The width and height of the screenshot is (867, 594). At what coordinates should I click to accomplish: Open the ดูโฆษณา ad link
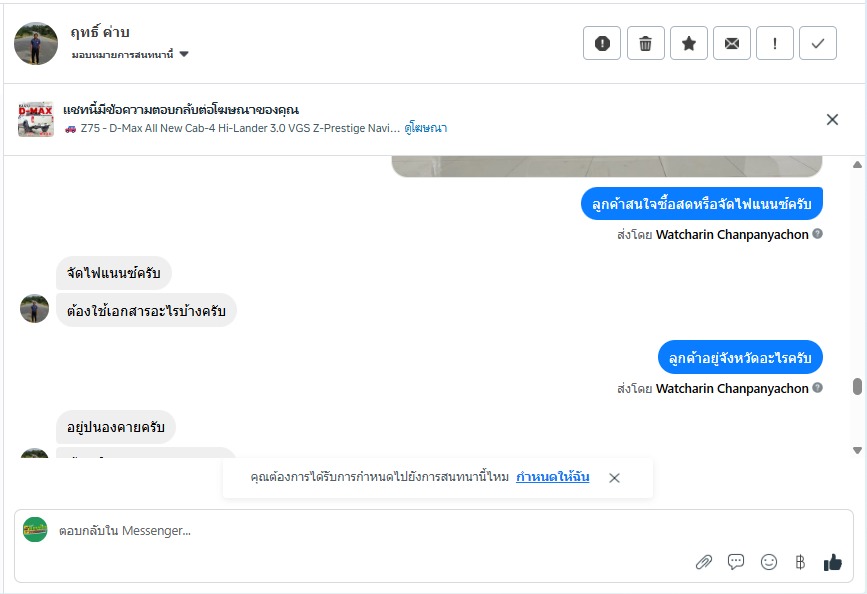coord(426,128)
